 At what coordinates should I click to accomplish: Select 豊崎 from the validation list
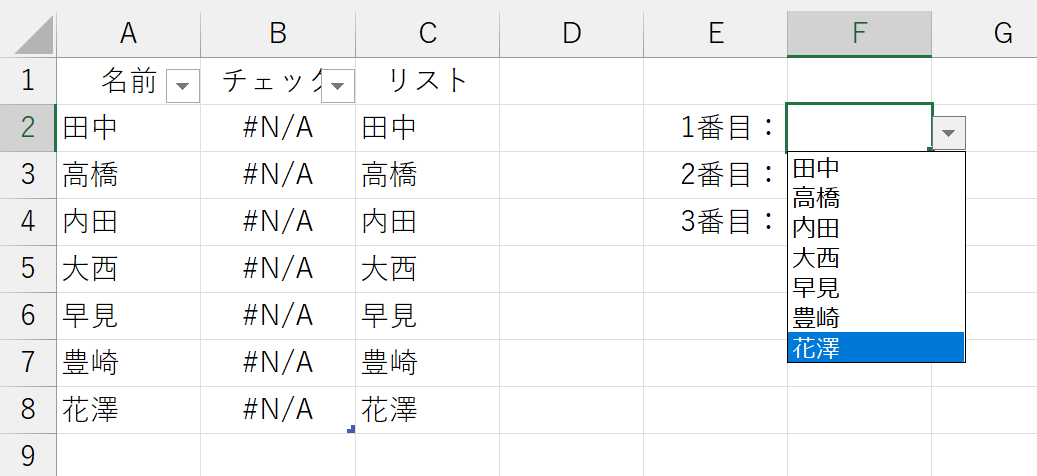[x=876, y=317]
